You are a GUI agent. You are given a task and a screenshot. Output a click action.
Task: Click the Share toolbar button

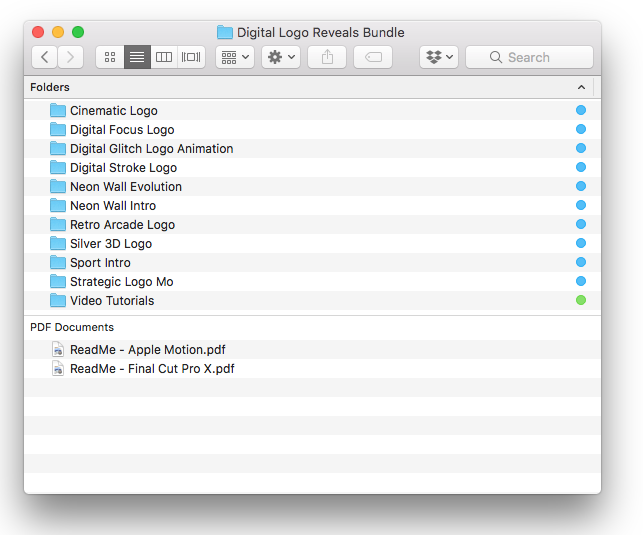(327, 57)
